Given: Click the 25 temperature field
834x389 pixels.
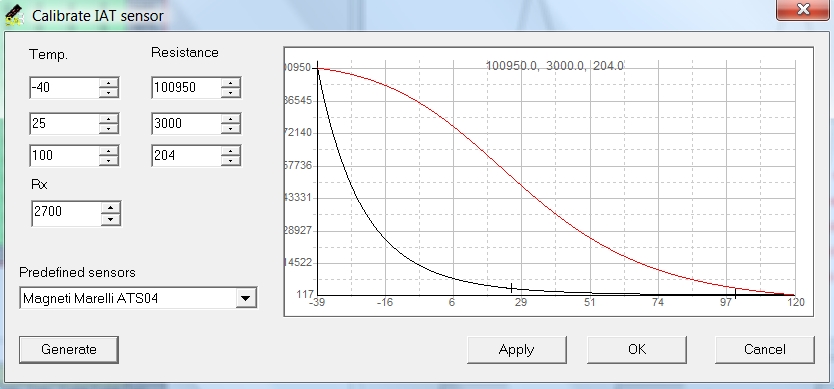Looking at the screenshot, I should (64, 123).
